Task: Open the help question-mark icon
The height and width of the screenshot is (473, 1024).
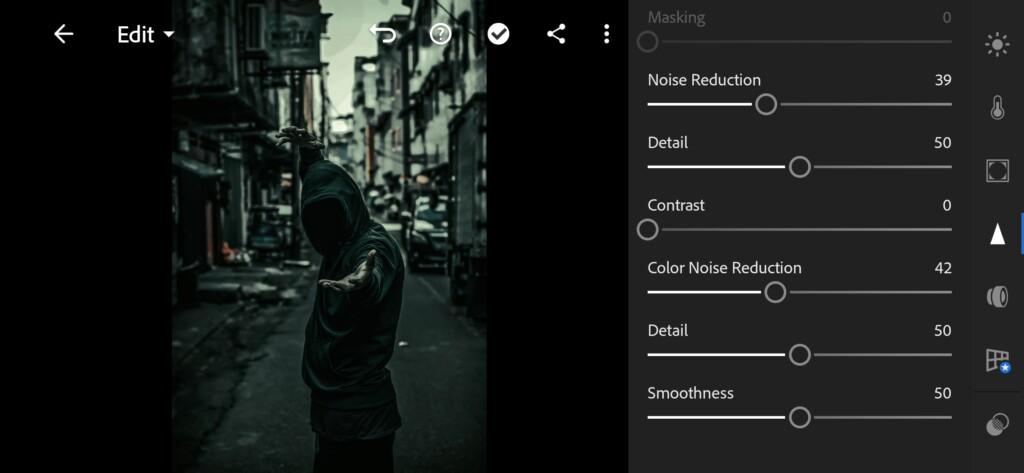Action: [x=440, y=34]
